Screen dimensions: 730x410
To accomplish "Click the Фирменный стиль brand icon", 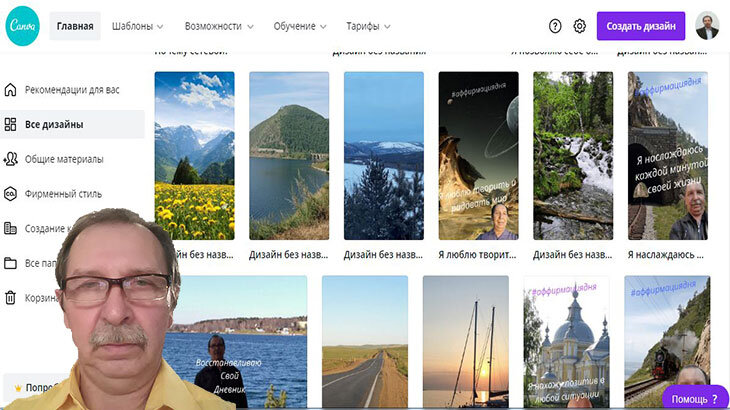I will pyautogui.click(x=10, y=194).
